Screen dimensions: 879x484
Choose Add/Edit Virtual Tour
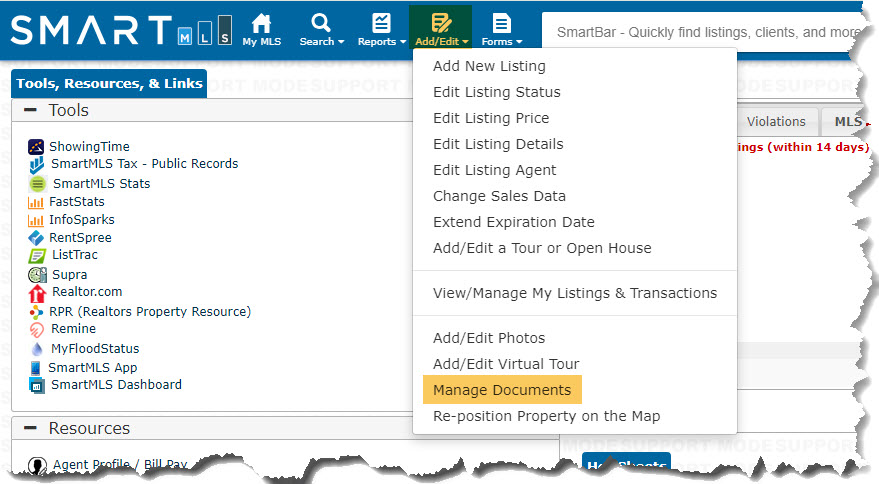506,364
